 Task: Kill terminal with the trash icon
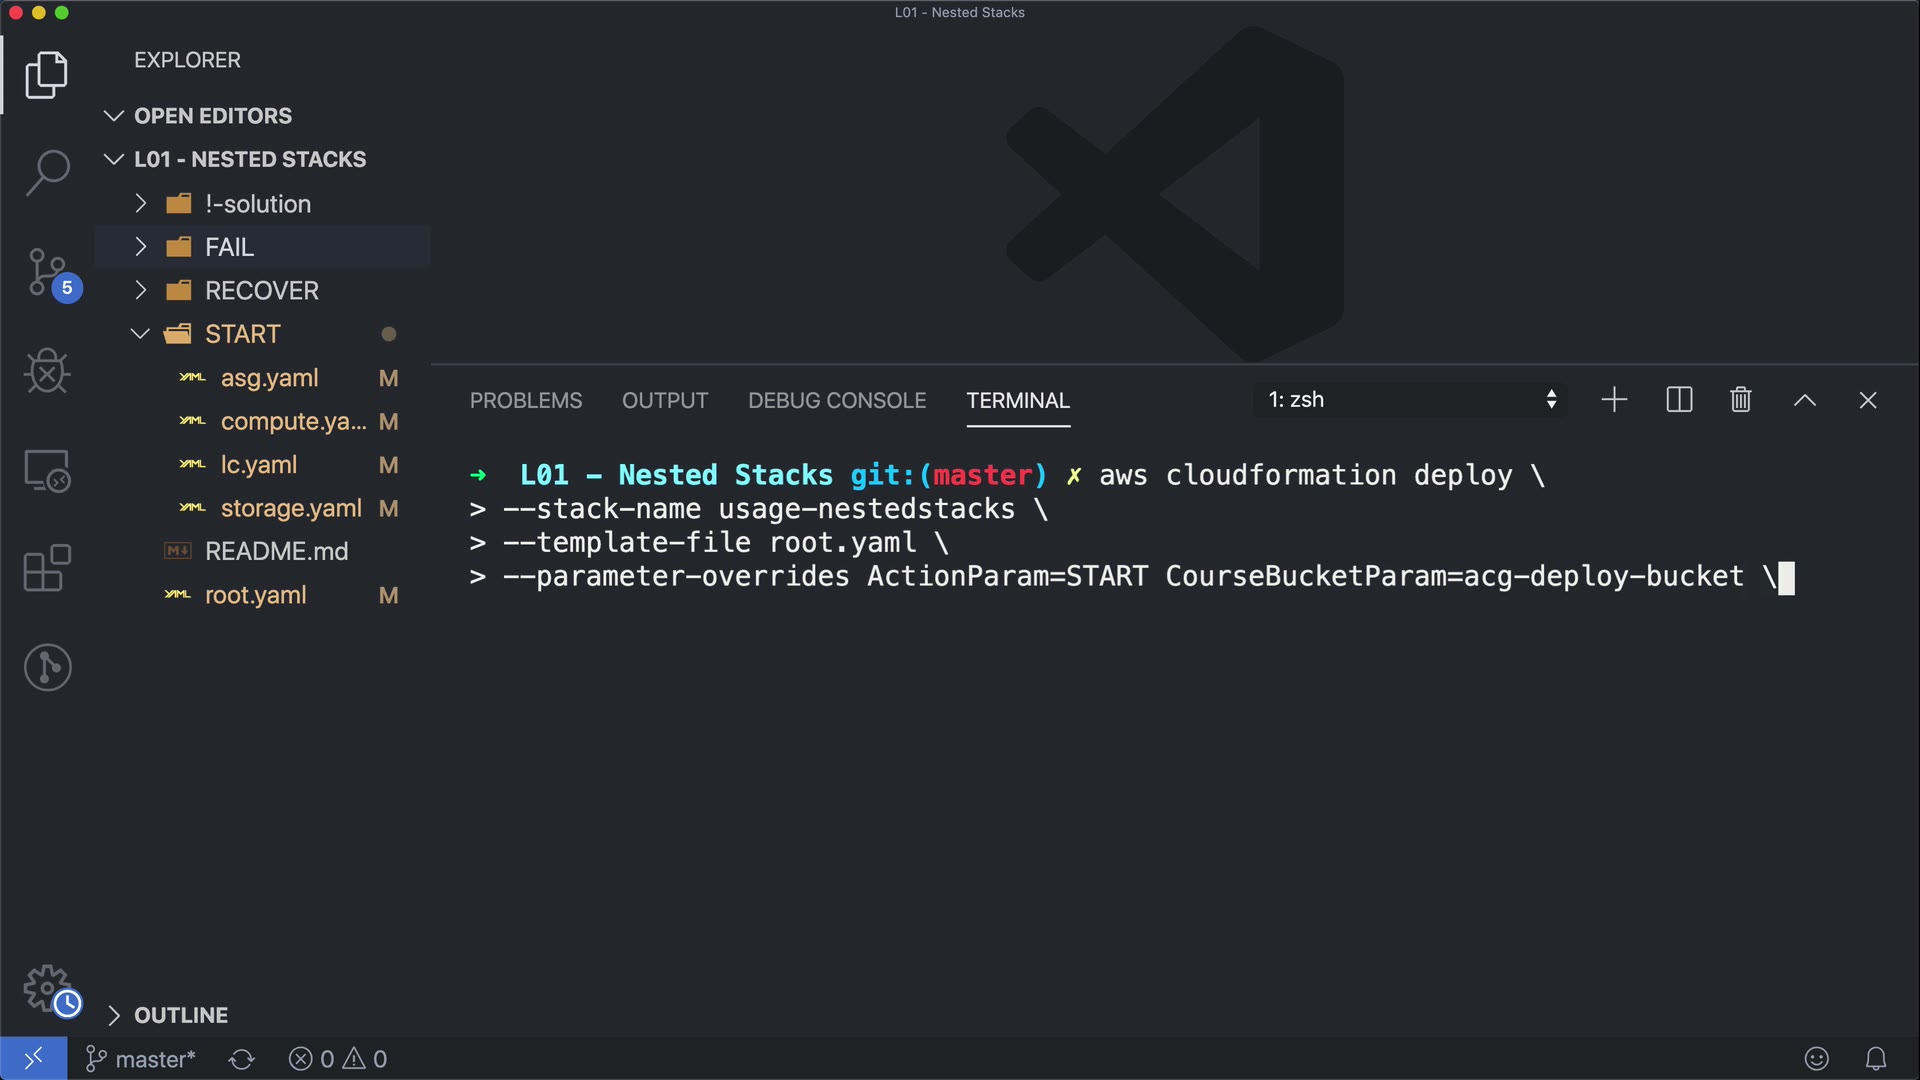coord(1740,400)
